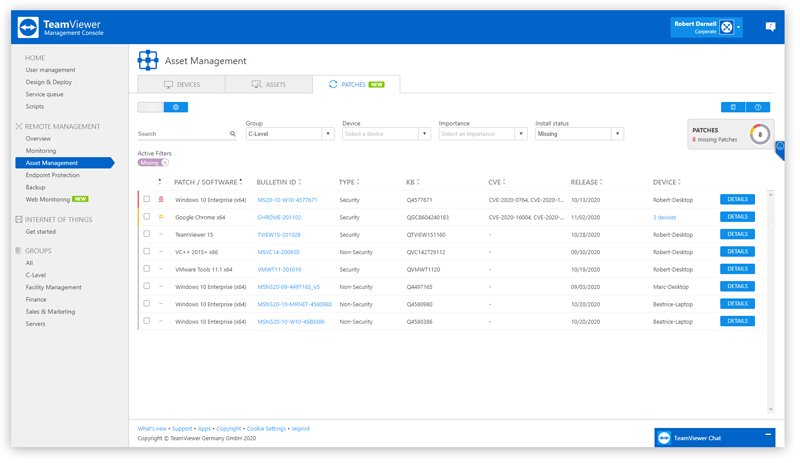Open the Install status dropdown

pyautogui.click(x=579, y=134)
